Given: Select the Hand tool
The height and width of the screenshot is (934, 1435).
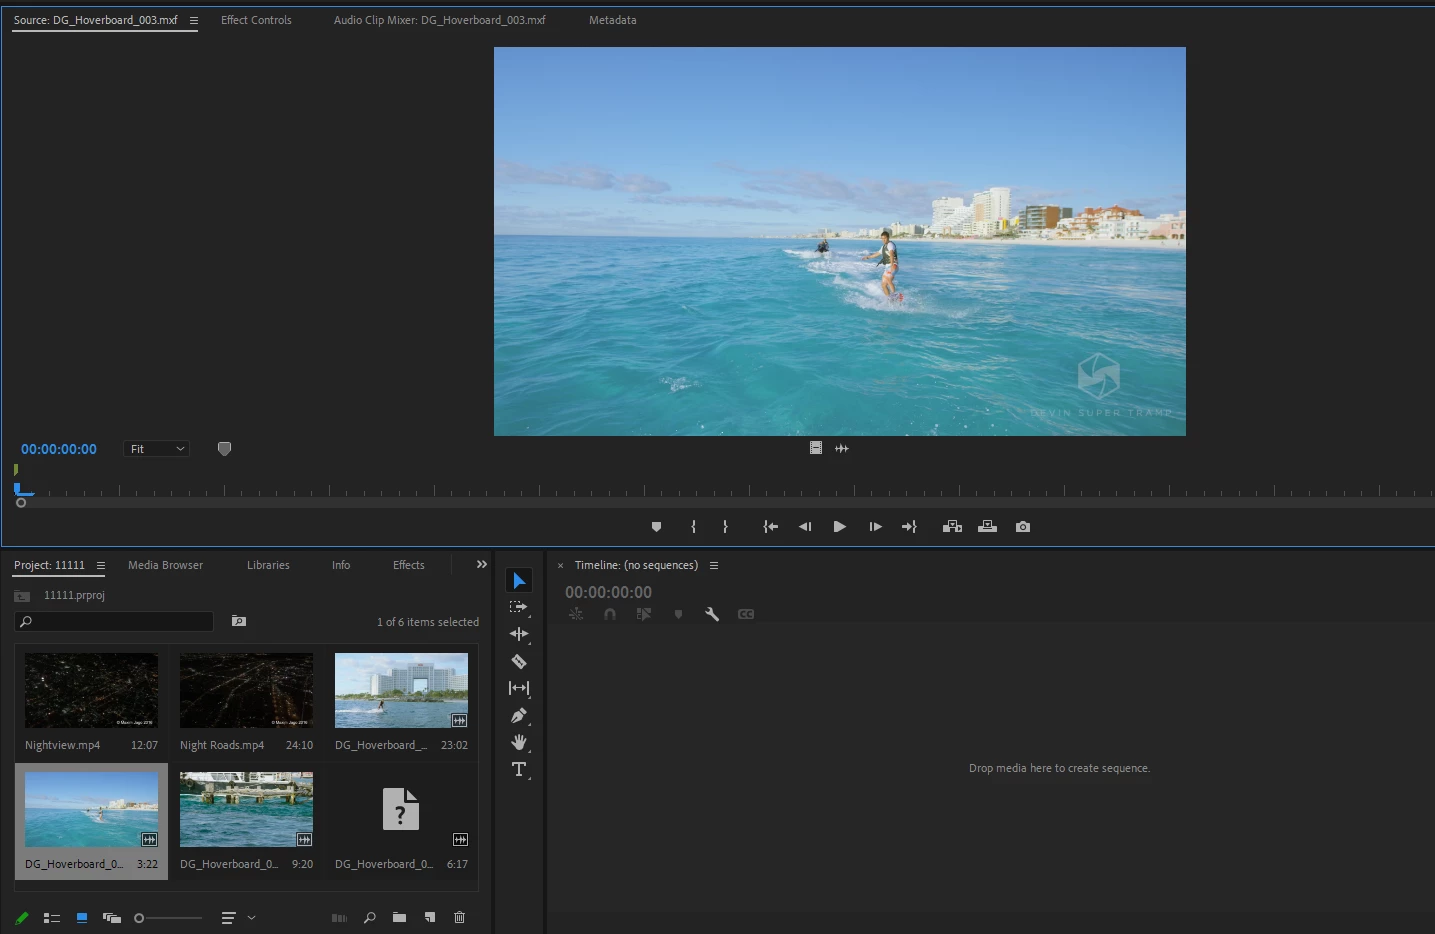Looking at the screenshot, I should (x=519, y=742).
